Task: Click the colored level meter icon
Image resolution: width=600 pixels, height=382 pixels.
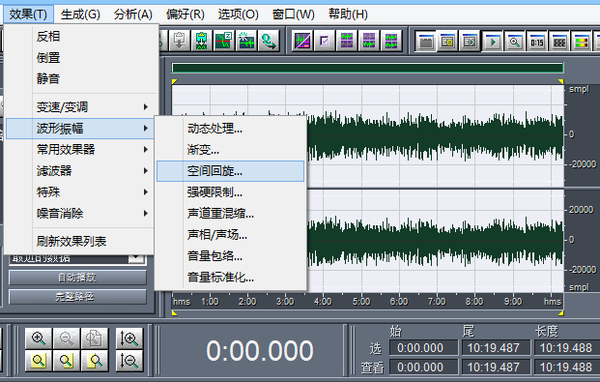Action: coord(581,41)
